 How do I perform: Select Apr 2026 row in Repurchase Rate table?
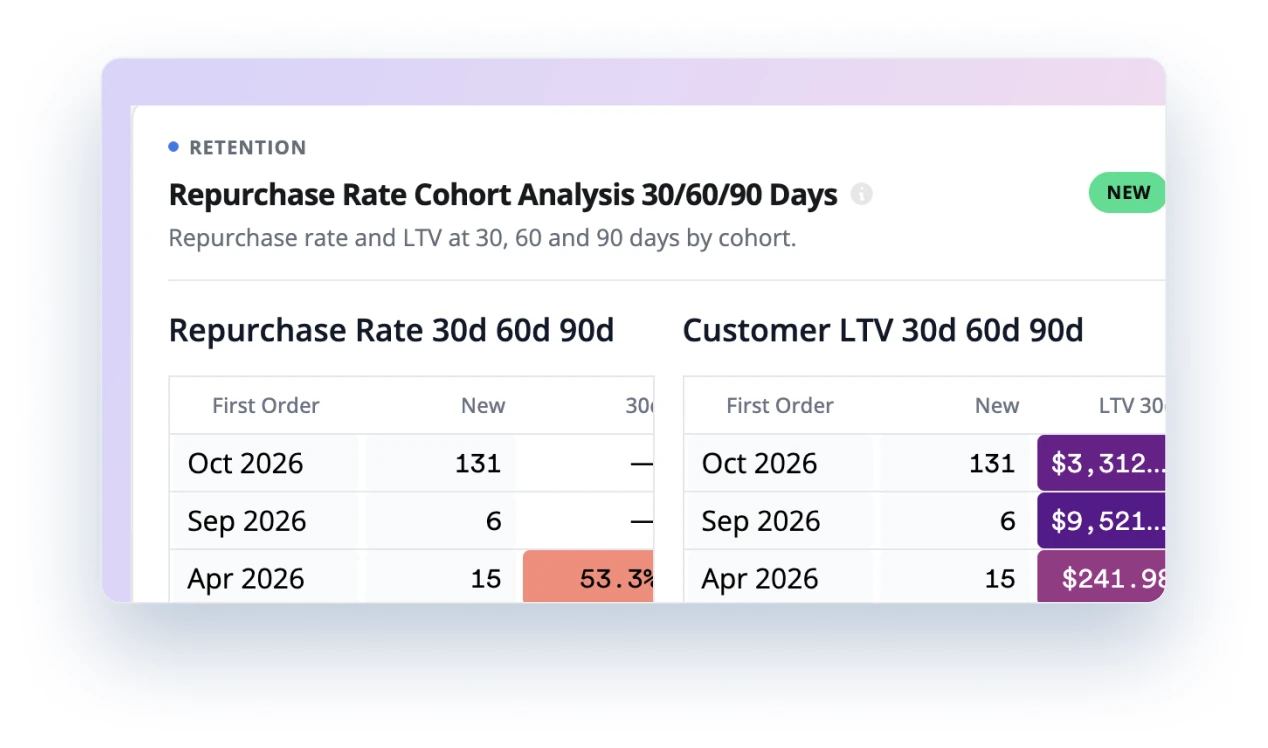(411, 577)
